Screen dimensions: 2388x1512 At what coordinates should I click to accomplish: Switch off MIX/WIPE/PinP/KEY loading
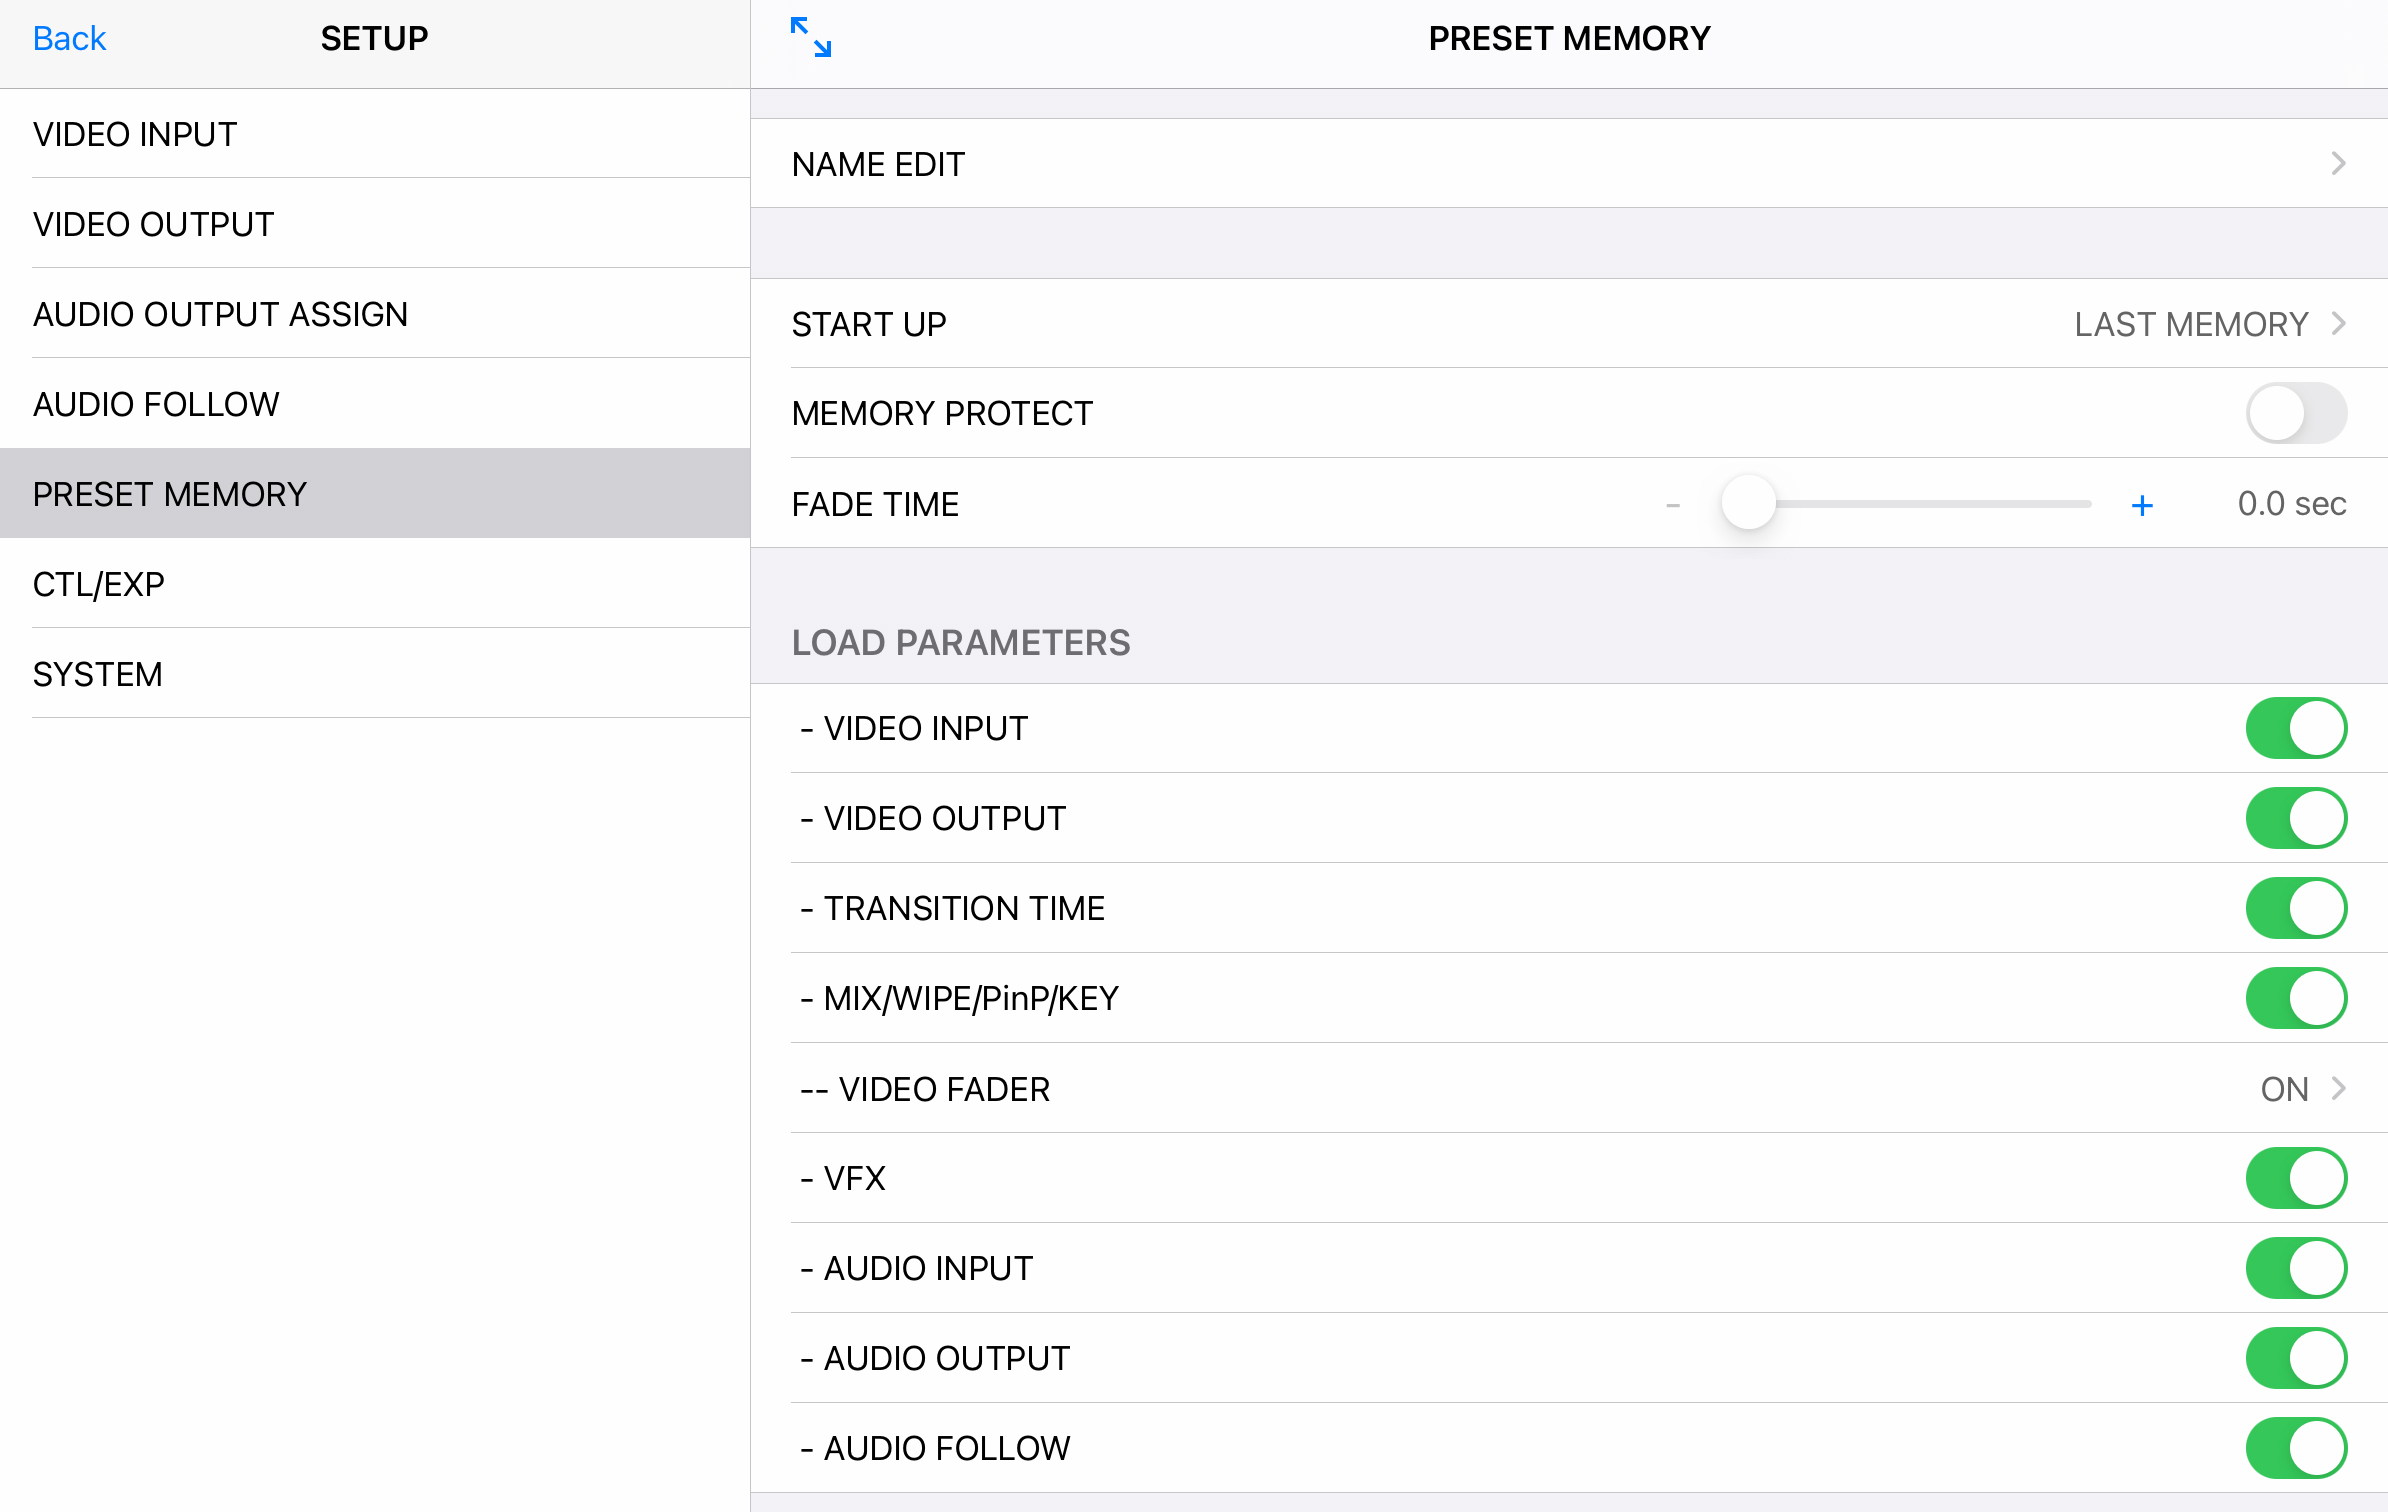coord(2295,998)
